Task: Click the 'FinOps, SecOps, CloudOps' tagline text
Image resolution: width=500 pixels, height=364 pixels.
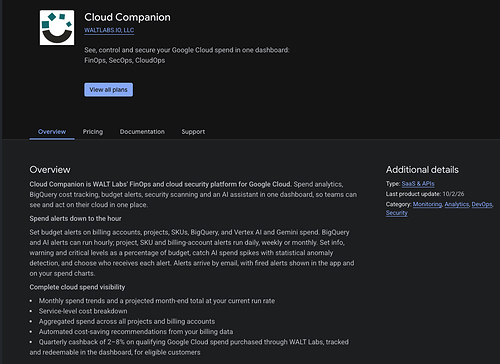Action: pyautogui.click(x=125, y=60)
